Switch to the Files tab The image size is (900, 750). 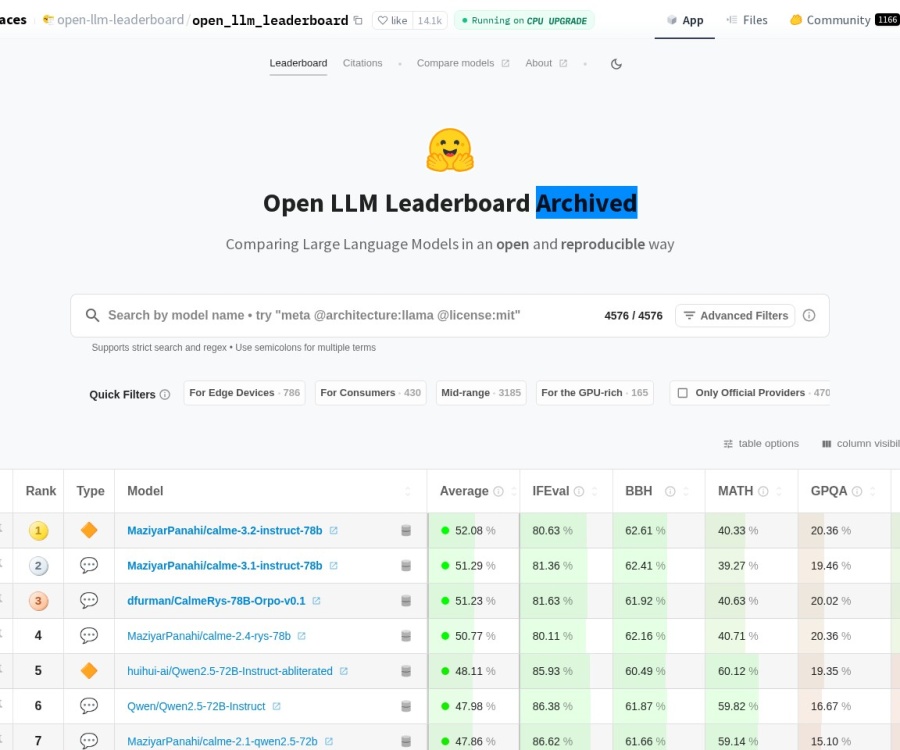click(x=747, y=20)
